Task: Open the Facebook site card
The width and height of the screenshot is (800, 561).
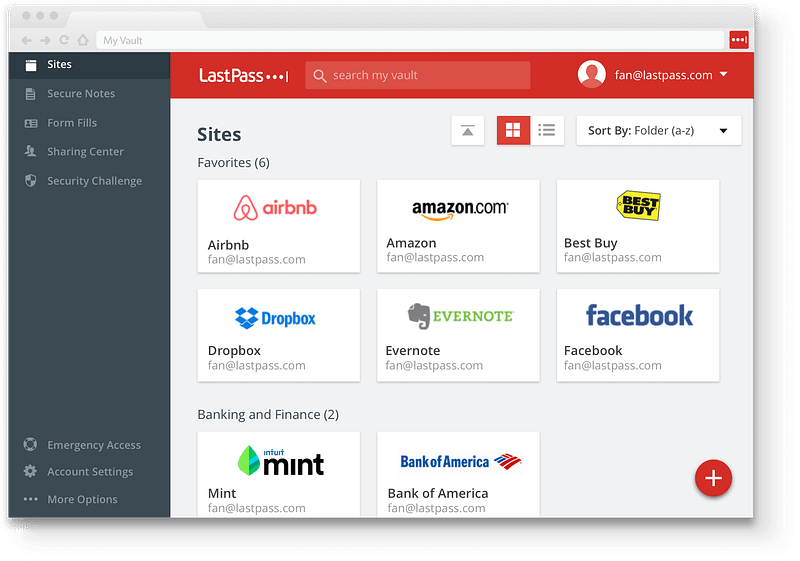Action: pyautogui.click(x=638, y=335)
